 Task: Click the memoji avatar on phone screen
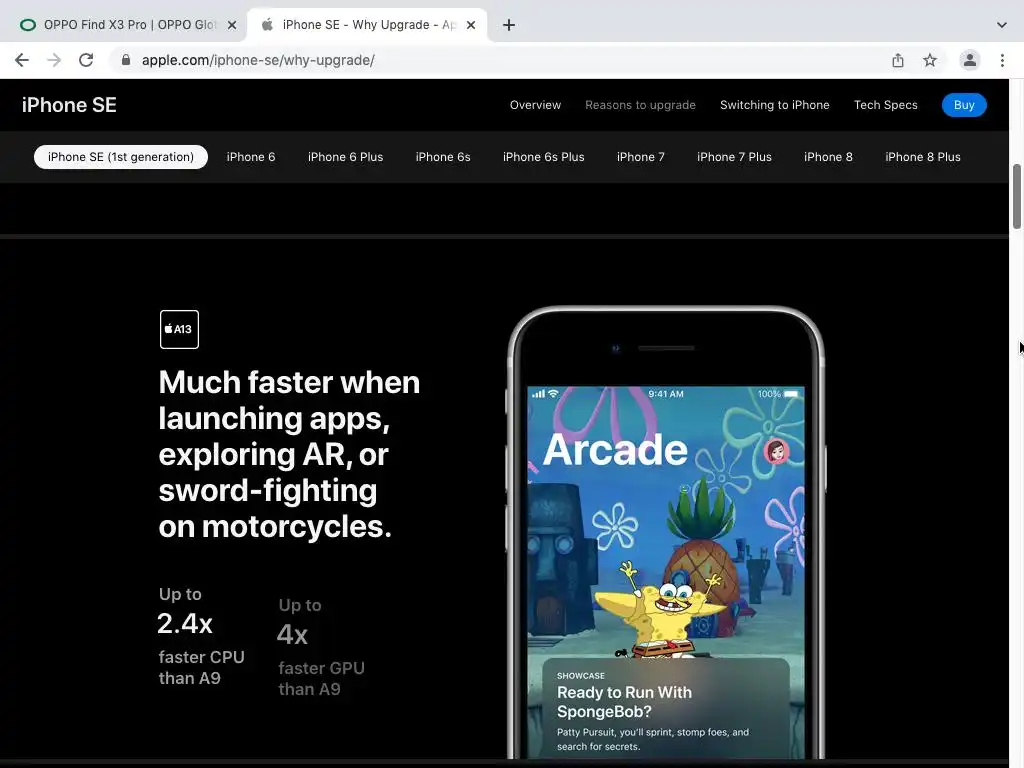(776, 451)
